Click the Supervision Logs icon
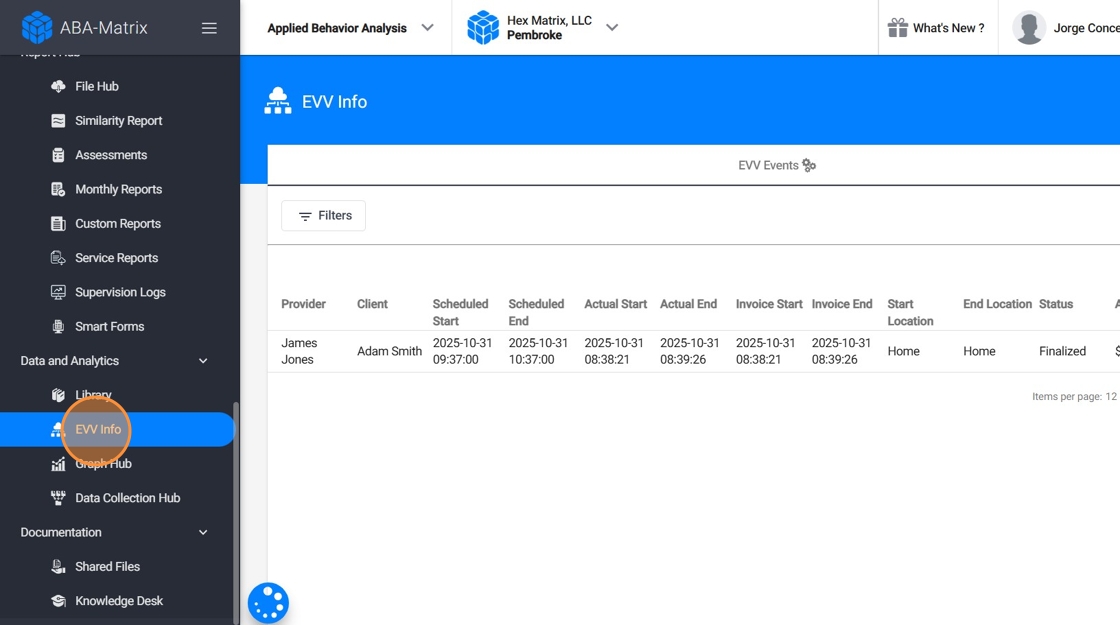 pos(58,292)
